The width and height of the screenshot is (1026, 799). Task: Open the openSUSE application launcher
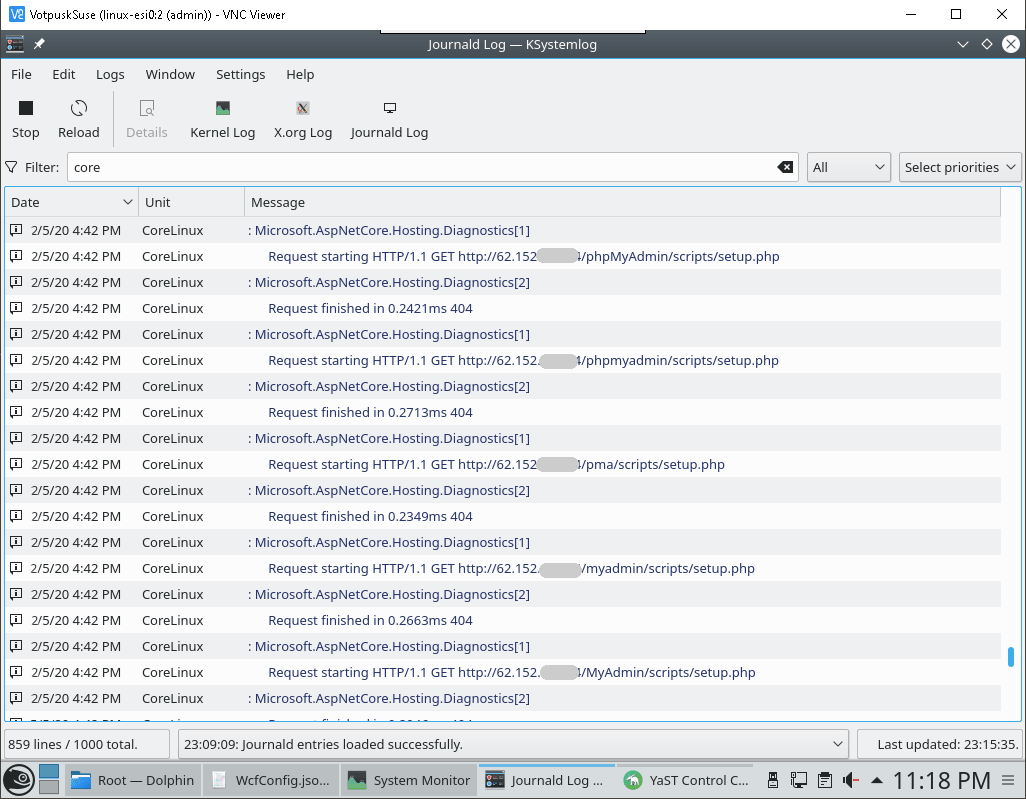click(x=19, y=780)
